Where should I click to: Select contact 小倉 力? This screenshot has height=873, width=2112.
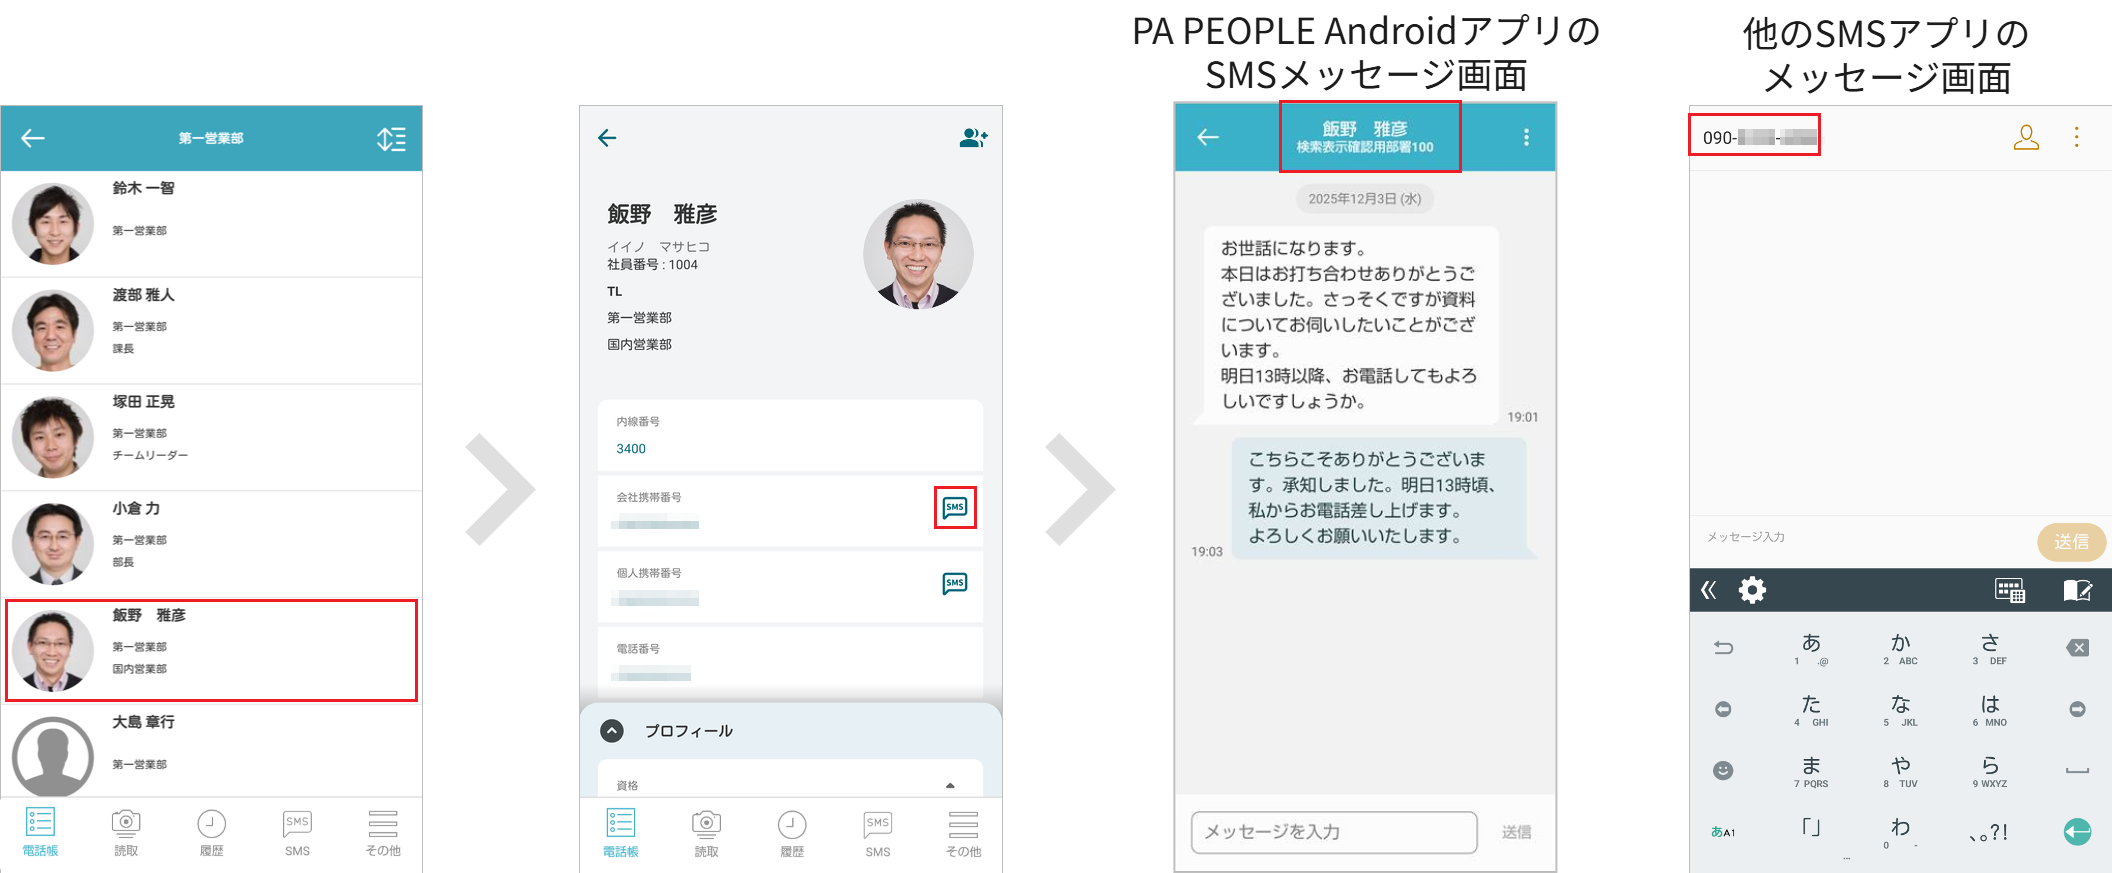pos(211,544)
